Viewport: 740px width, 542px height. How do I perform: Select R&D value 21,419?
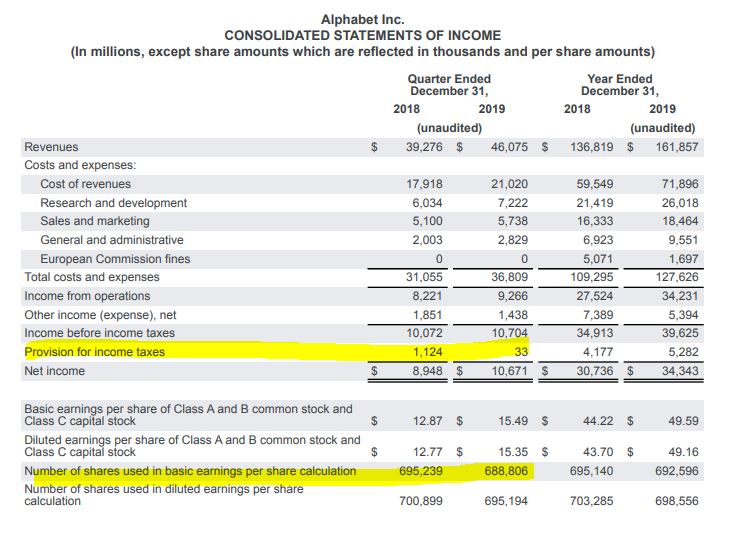pyautogui.click(x=595, y=203)
